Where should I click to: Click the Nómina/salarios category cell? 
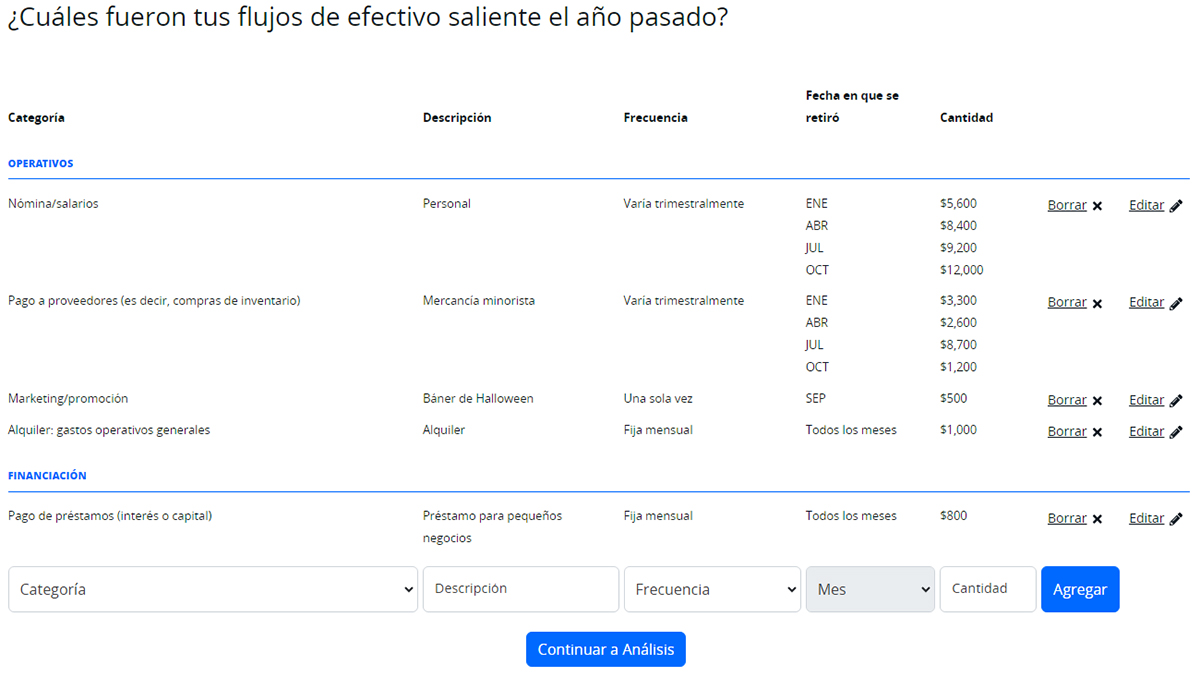point(53,204)
